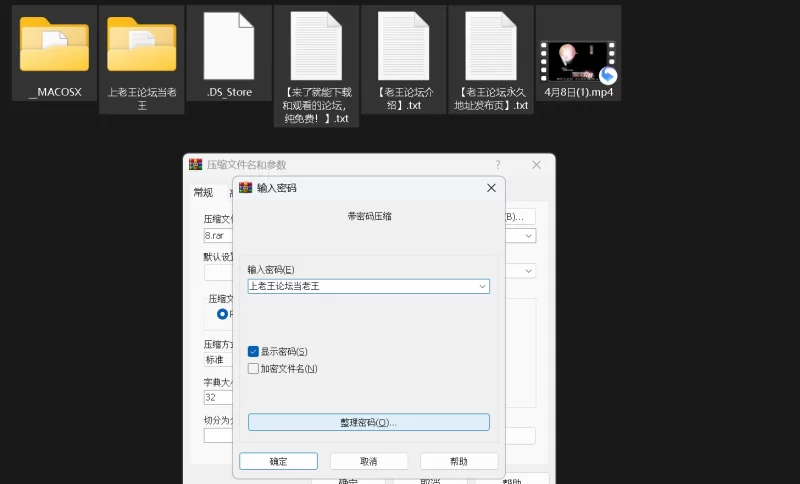Image resolution: width=800 pixels, height=484 pixels.
Task: Click the WinRAR icon in 输入密码 title bar
Action: pos(246,187)
